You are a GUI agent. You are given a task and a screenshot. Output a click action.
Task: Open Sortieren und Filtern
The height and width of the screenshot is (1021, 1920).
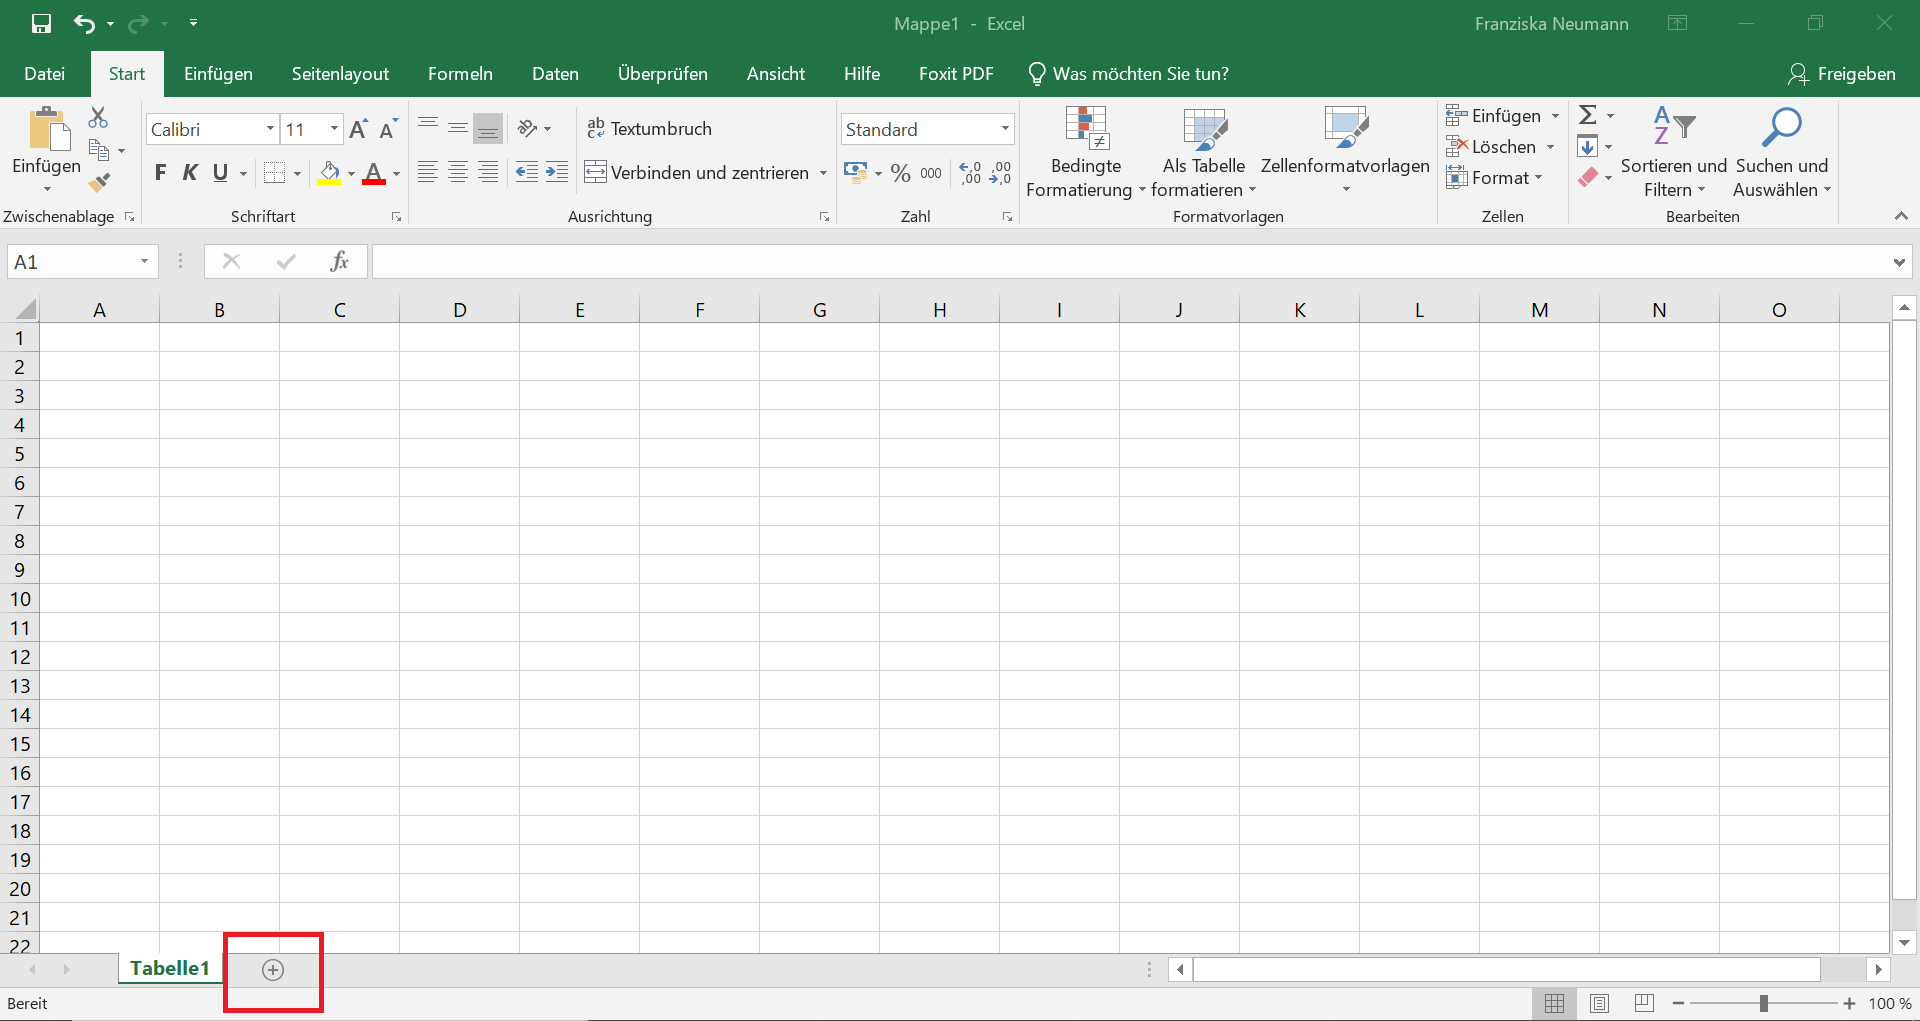click(1674, 152)
